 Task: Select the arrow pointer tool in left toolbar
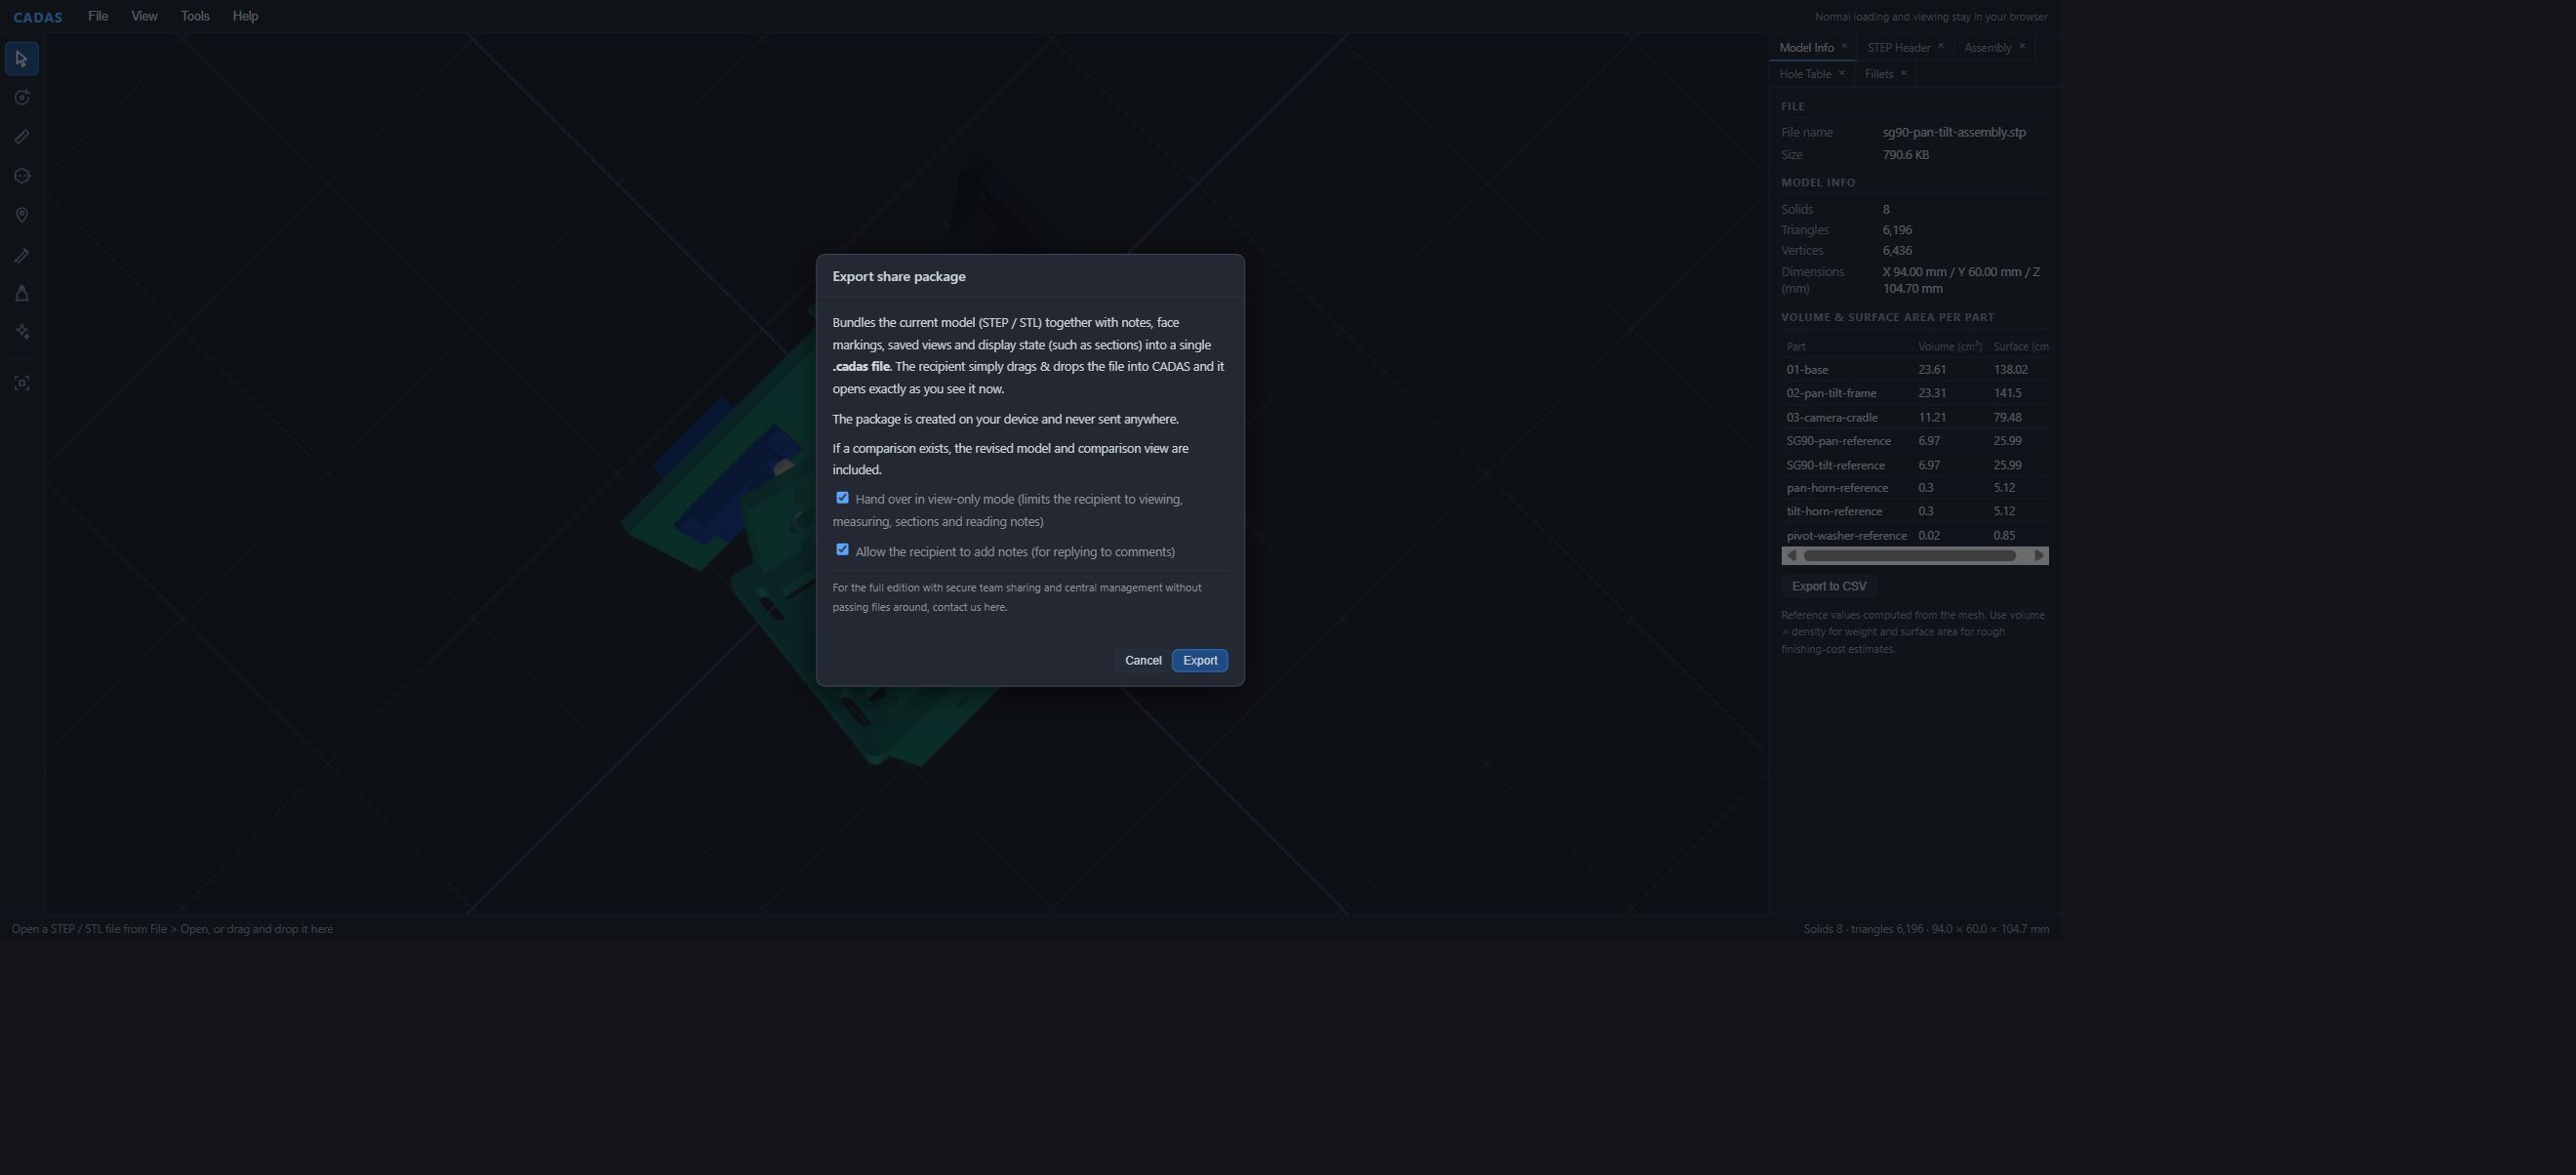coord(22,59)
